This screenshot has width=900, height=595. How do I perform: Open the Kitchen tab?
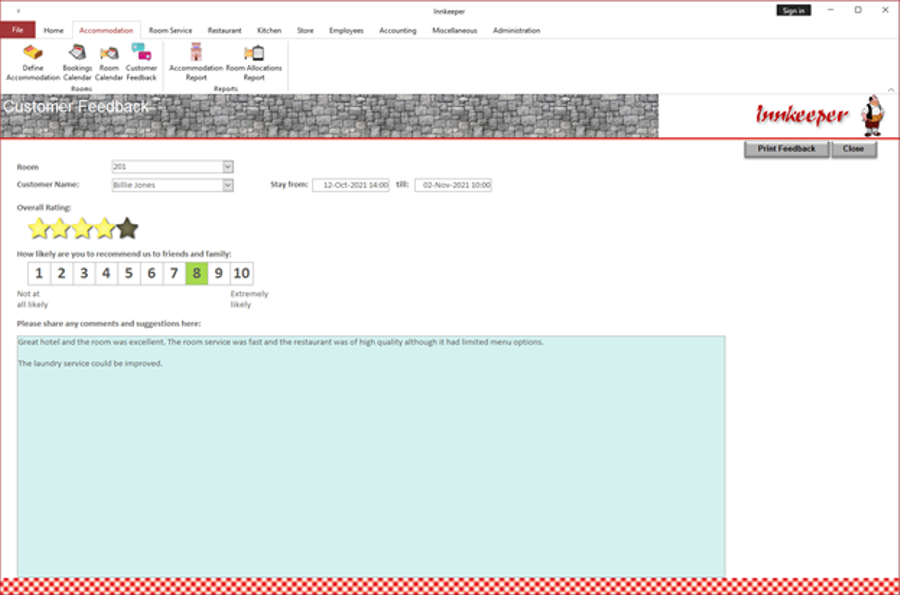click(269, 30)
